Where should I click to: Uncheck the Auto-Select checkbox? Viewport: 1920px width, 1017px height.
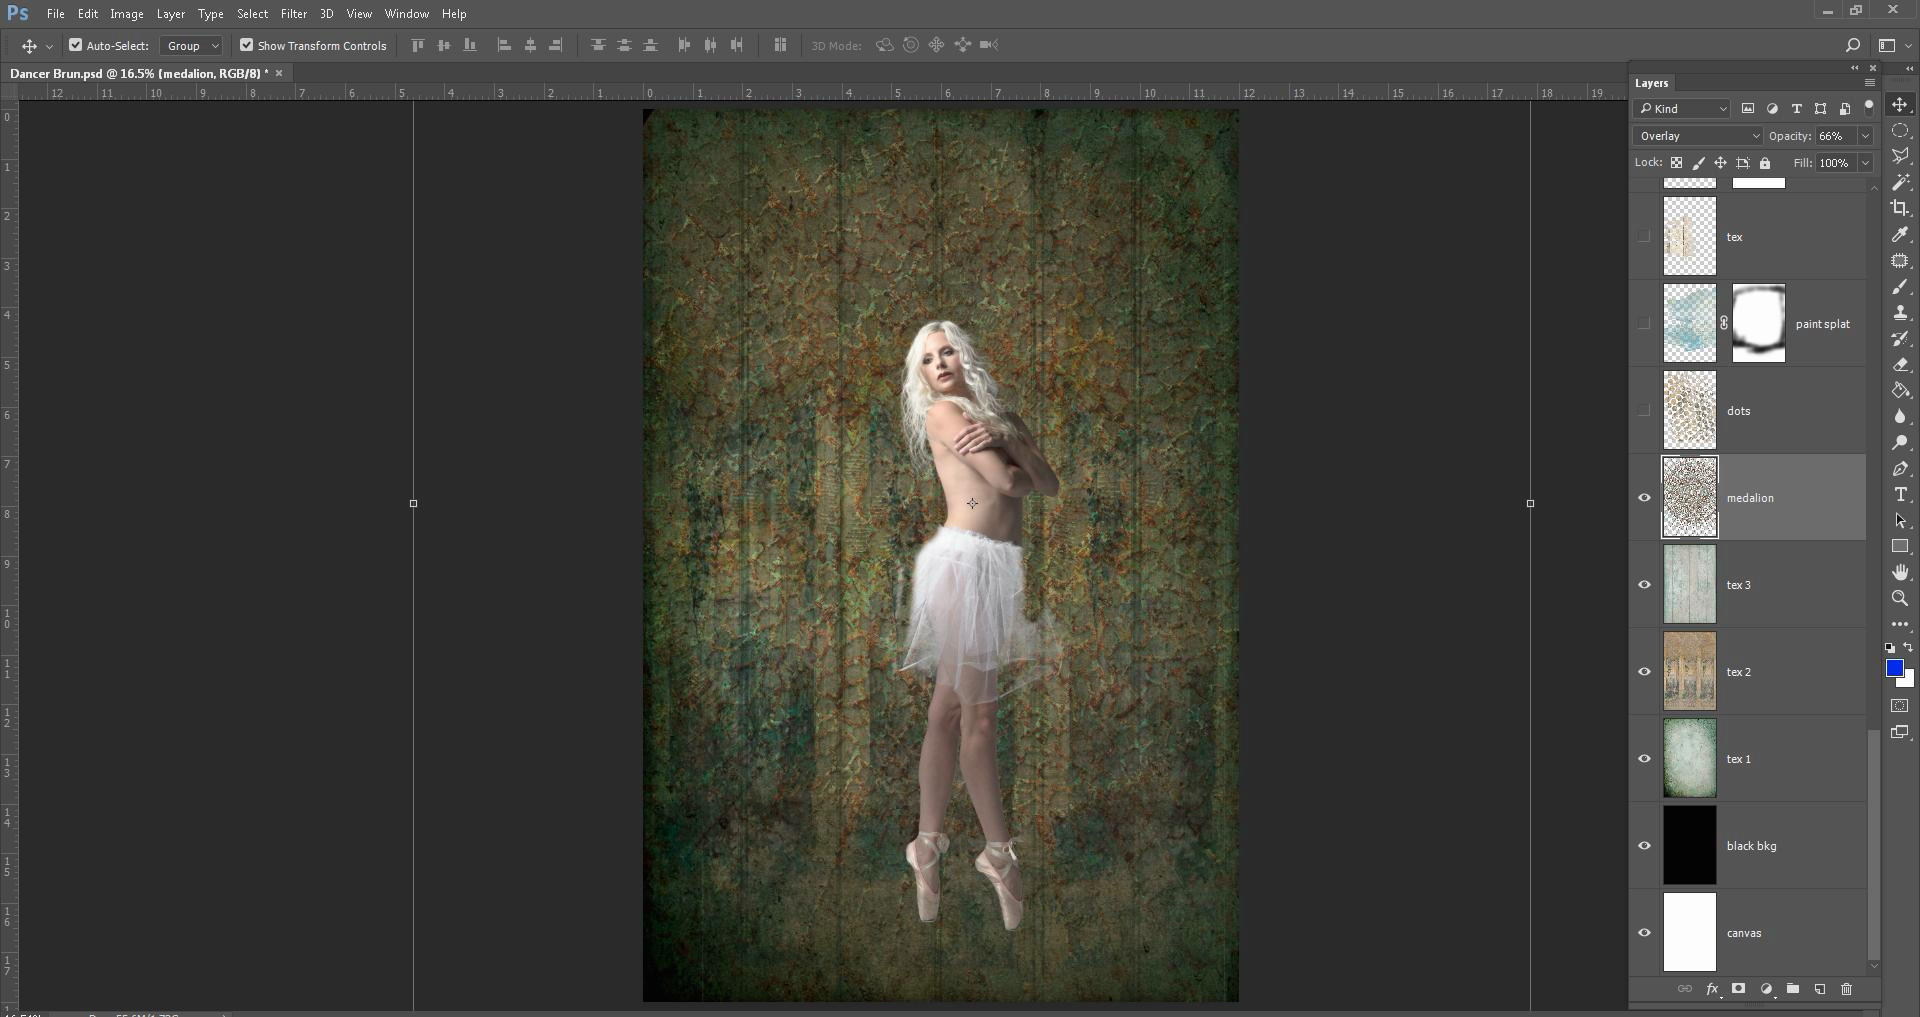(75, 45)
